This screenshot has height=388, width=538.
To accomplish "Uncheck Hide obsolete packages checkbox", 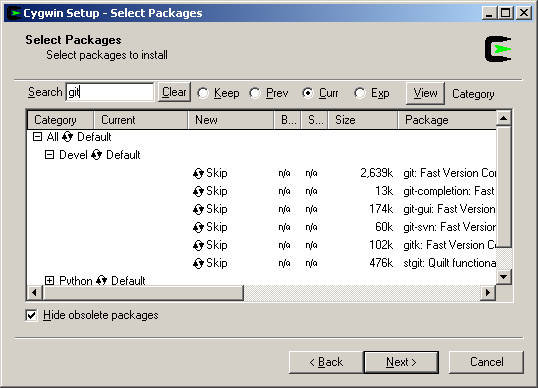I will 31,315.
